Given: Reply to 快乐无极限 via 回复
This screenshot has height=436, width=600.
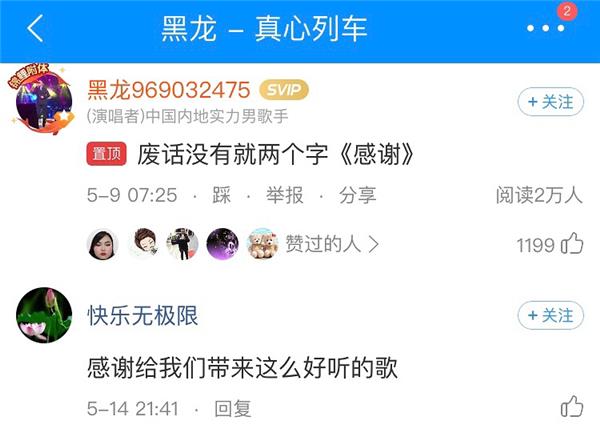Looking at the screenshot, I should [x=233, y=409].
